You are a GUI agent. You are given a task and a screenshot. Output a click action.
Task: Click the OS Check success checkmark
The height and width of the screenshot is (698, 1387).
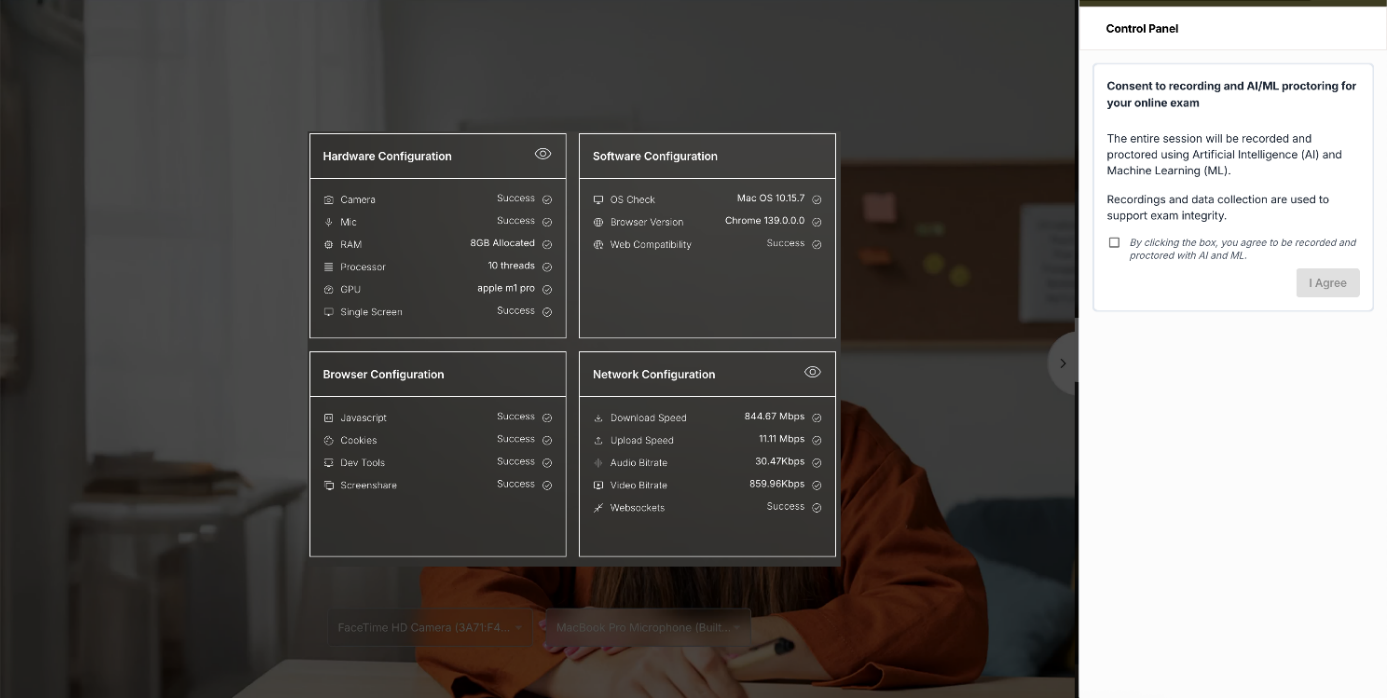tap(817, 200)
